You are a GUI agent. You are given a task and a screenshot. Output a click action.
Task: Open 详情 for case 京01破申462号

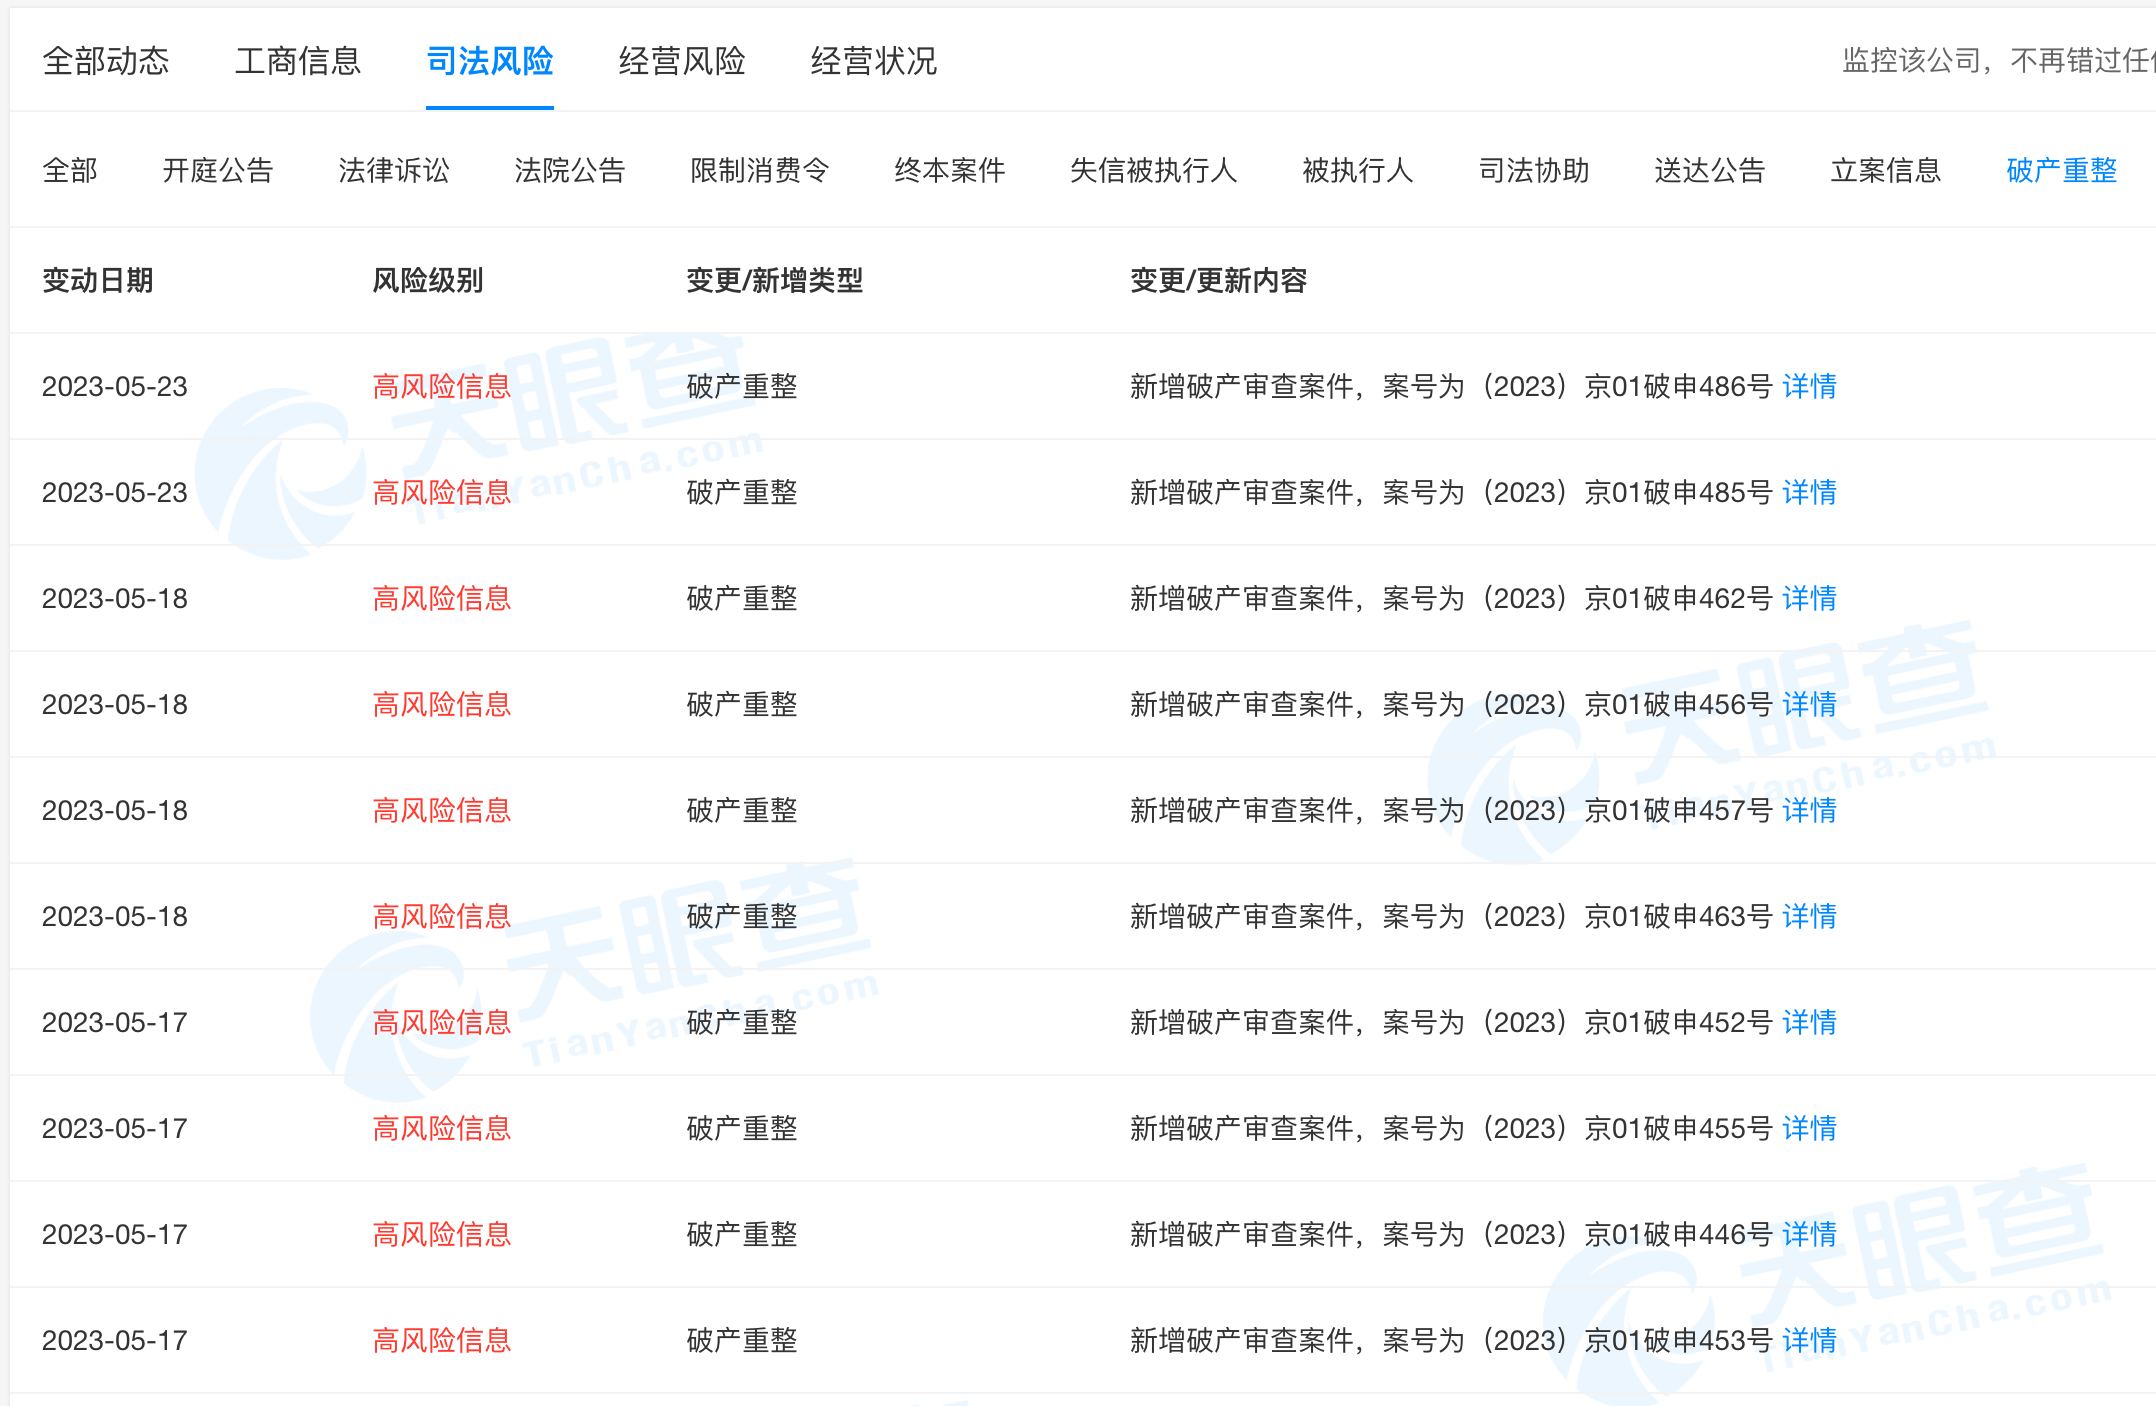pyautogui.click(x=1809, y=598)
